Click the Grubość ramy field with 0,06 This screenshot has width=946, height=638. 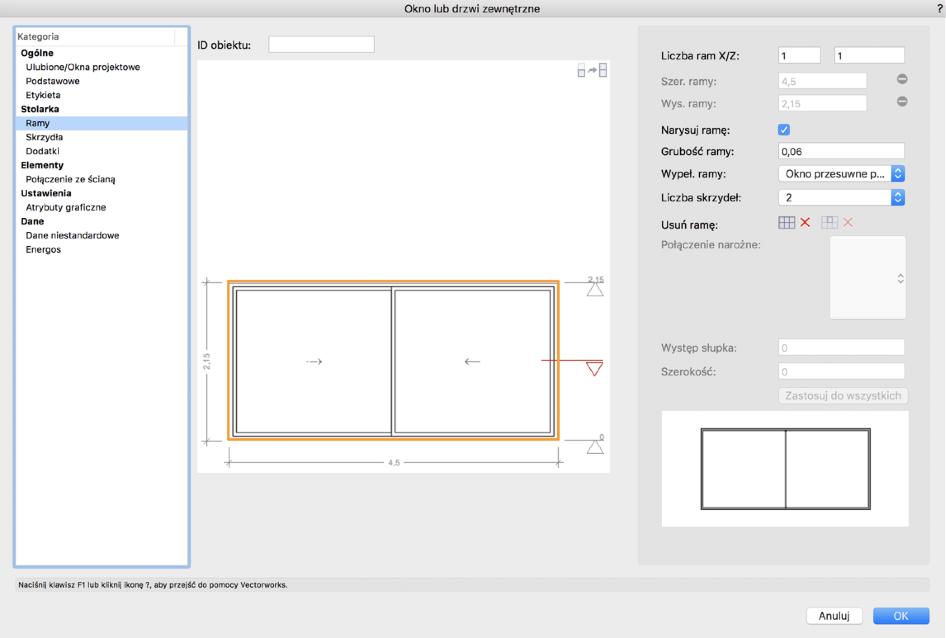(841, 152)
